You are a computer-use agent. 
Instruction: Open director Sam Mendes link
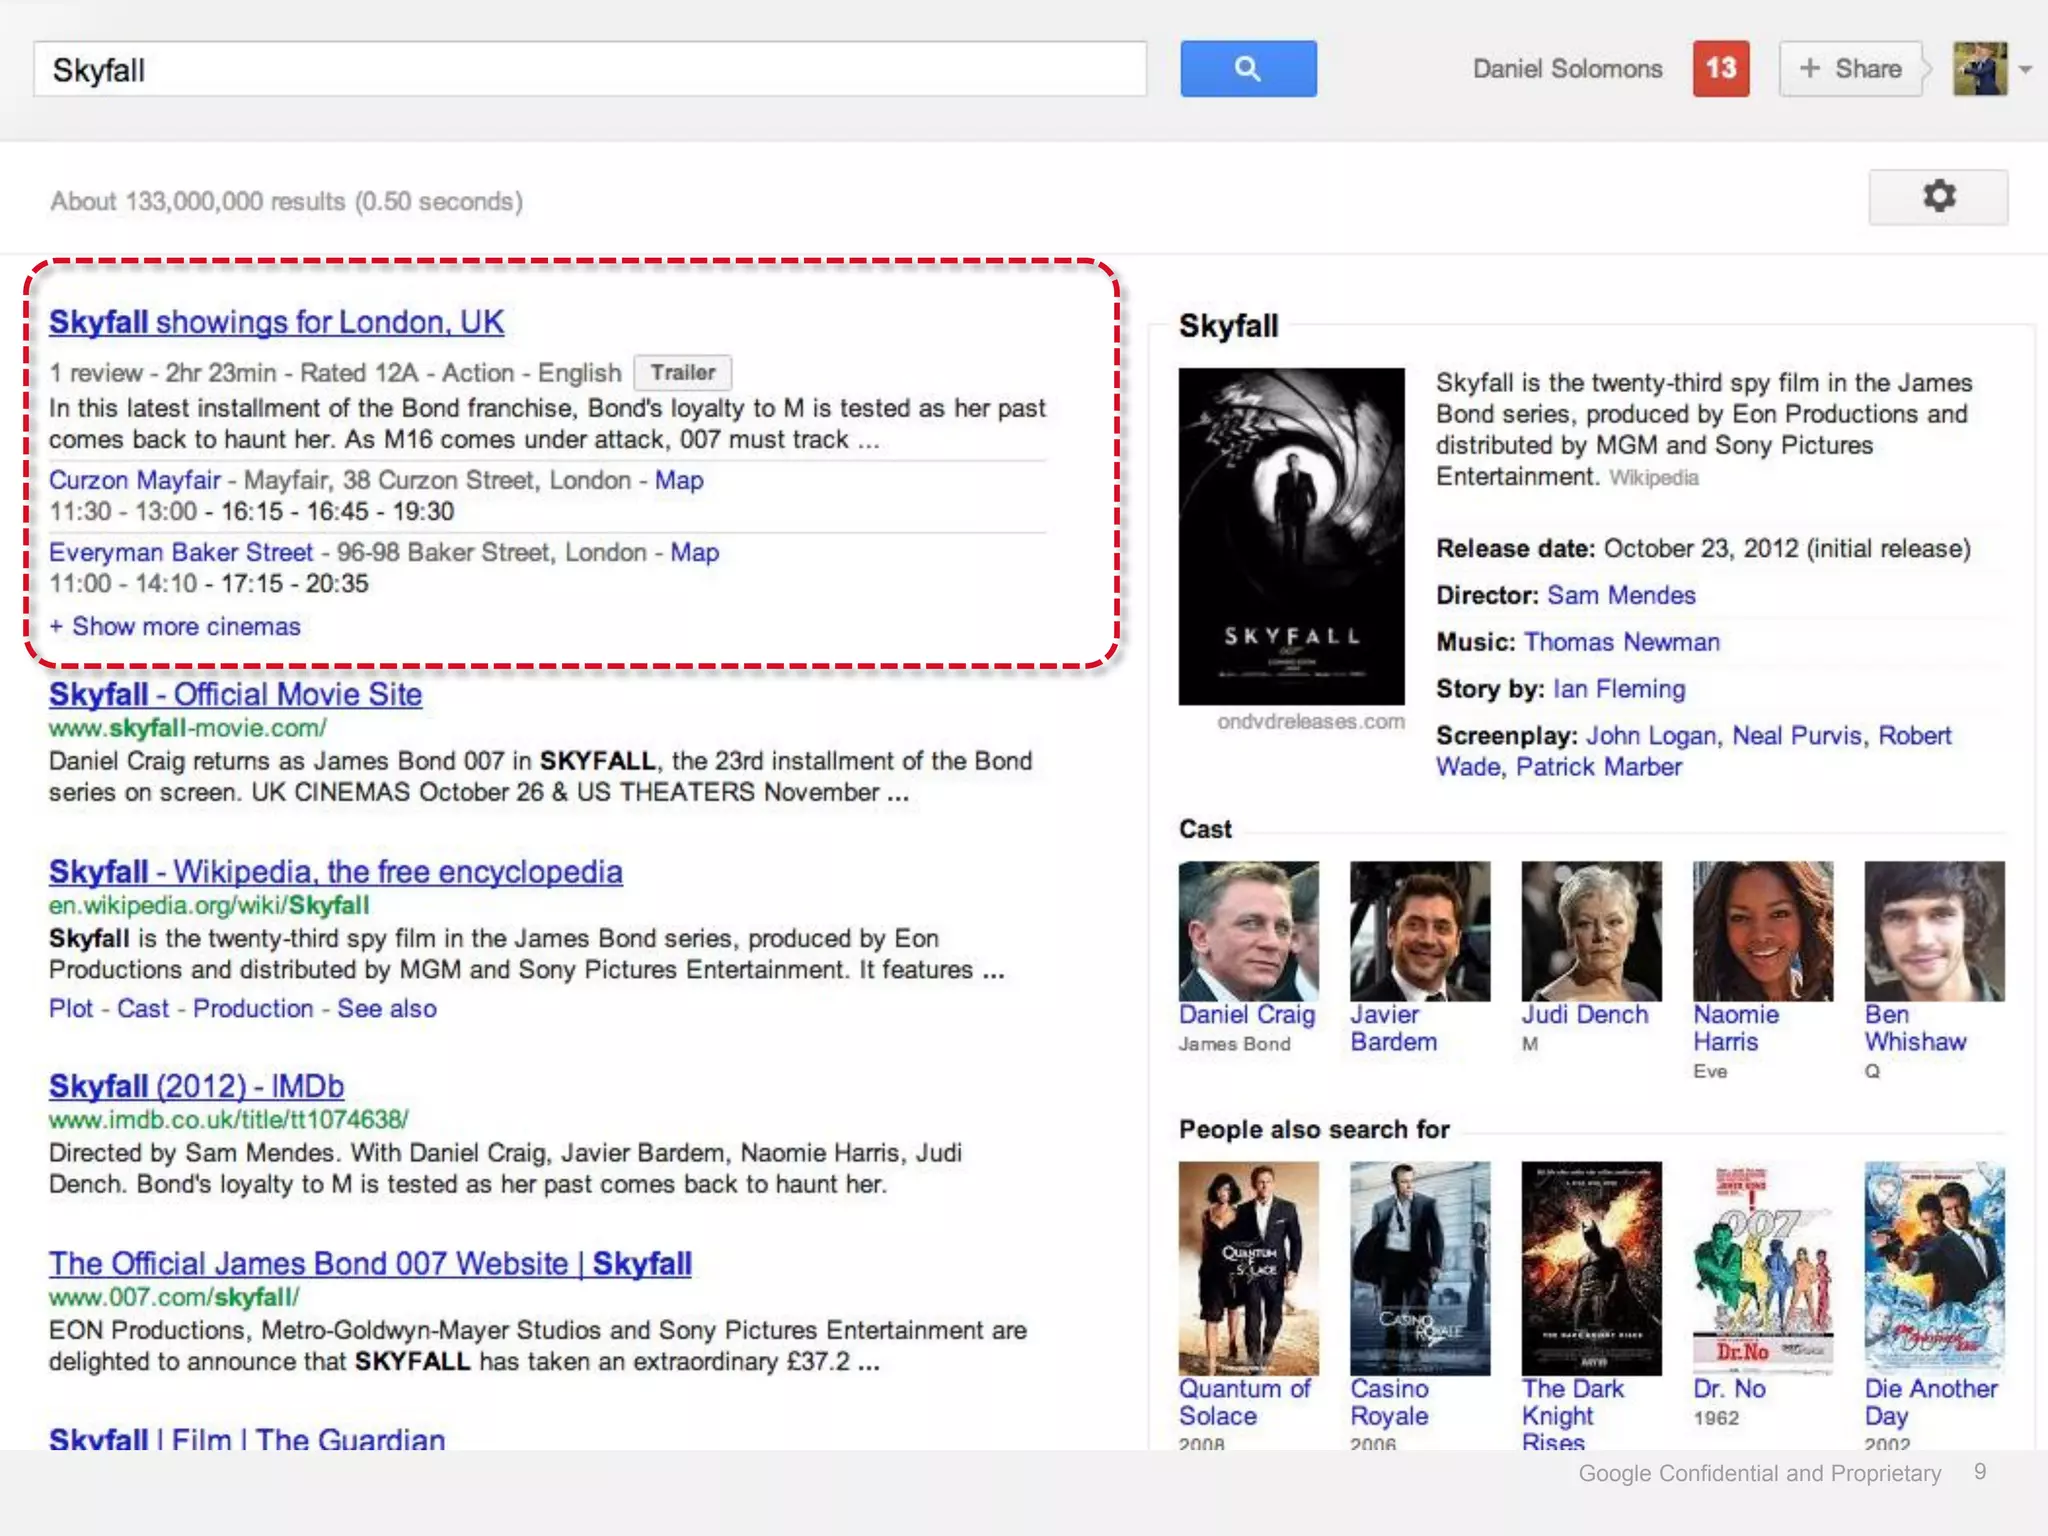1621,595
